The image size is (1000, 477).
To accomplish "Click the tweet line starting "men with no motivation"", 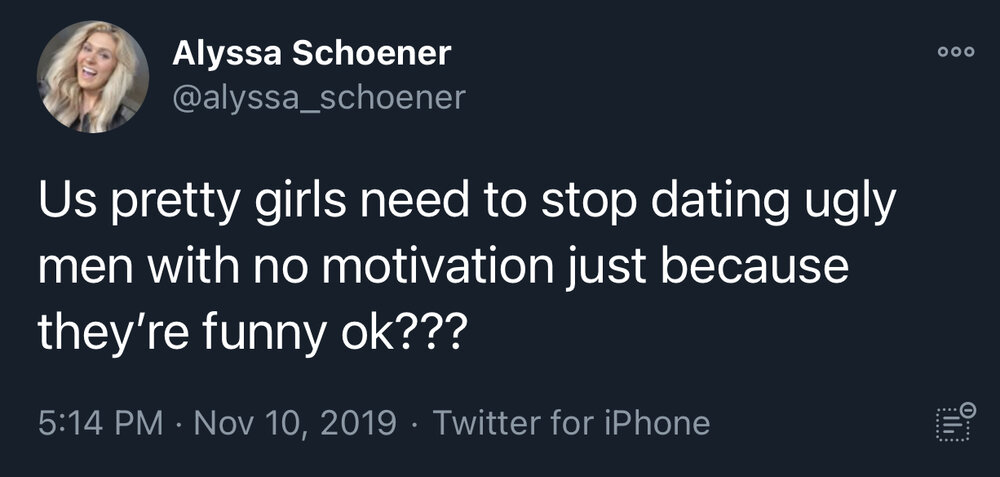I will [x=443, y=268].
